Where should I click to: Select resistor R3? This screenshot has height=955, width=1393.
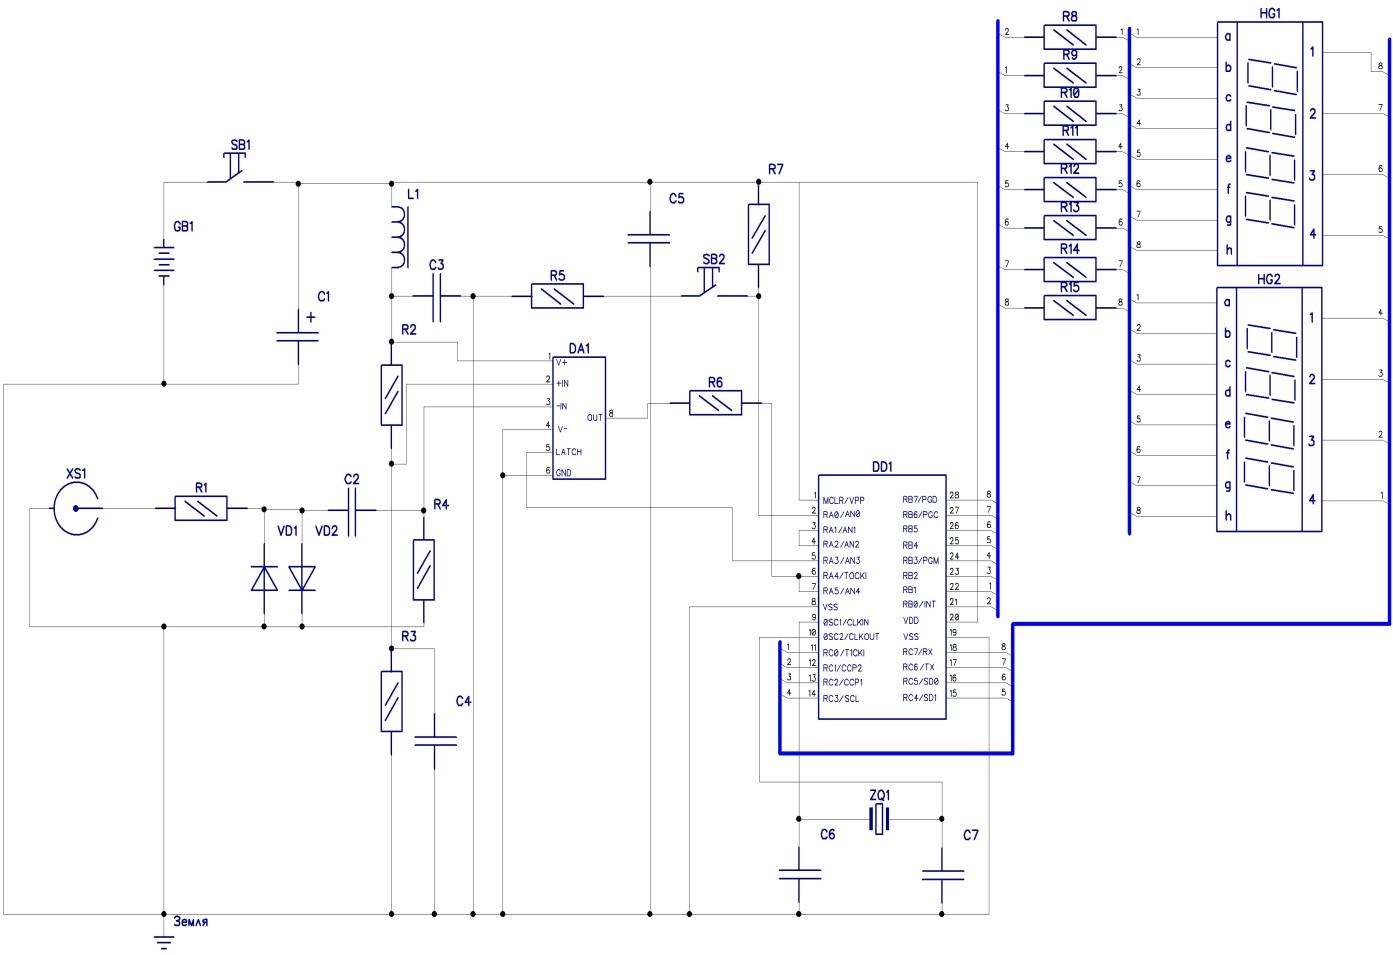click(x=392, y=701)
